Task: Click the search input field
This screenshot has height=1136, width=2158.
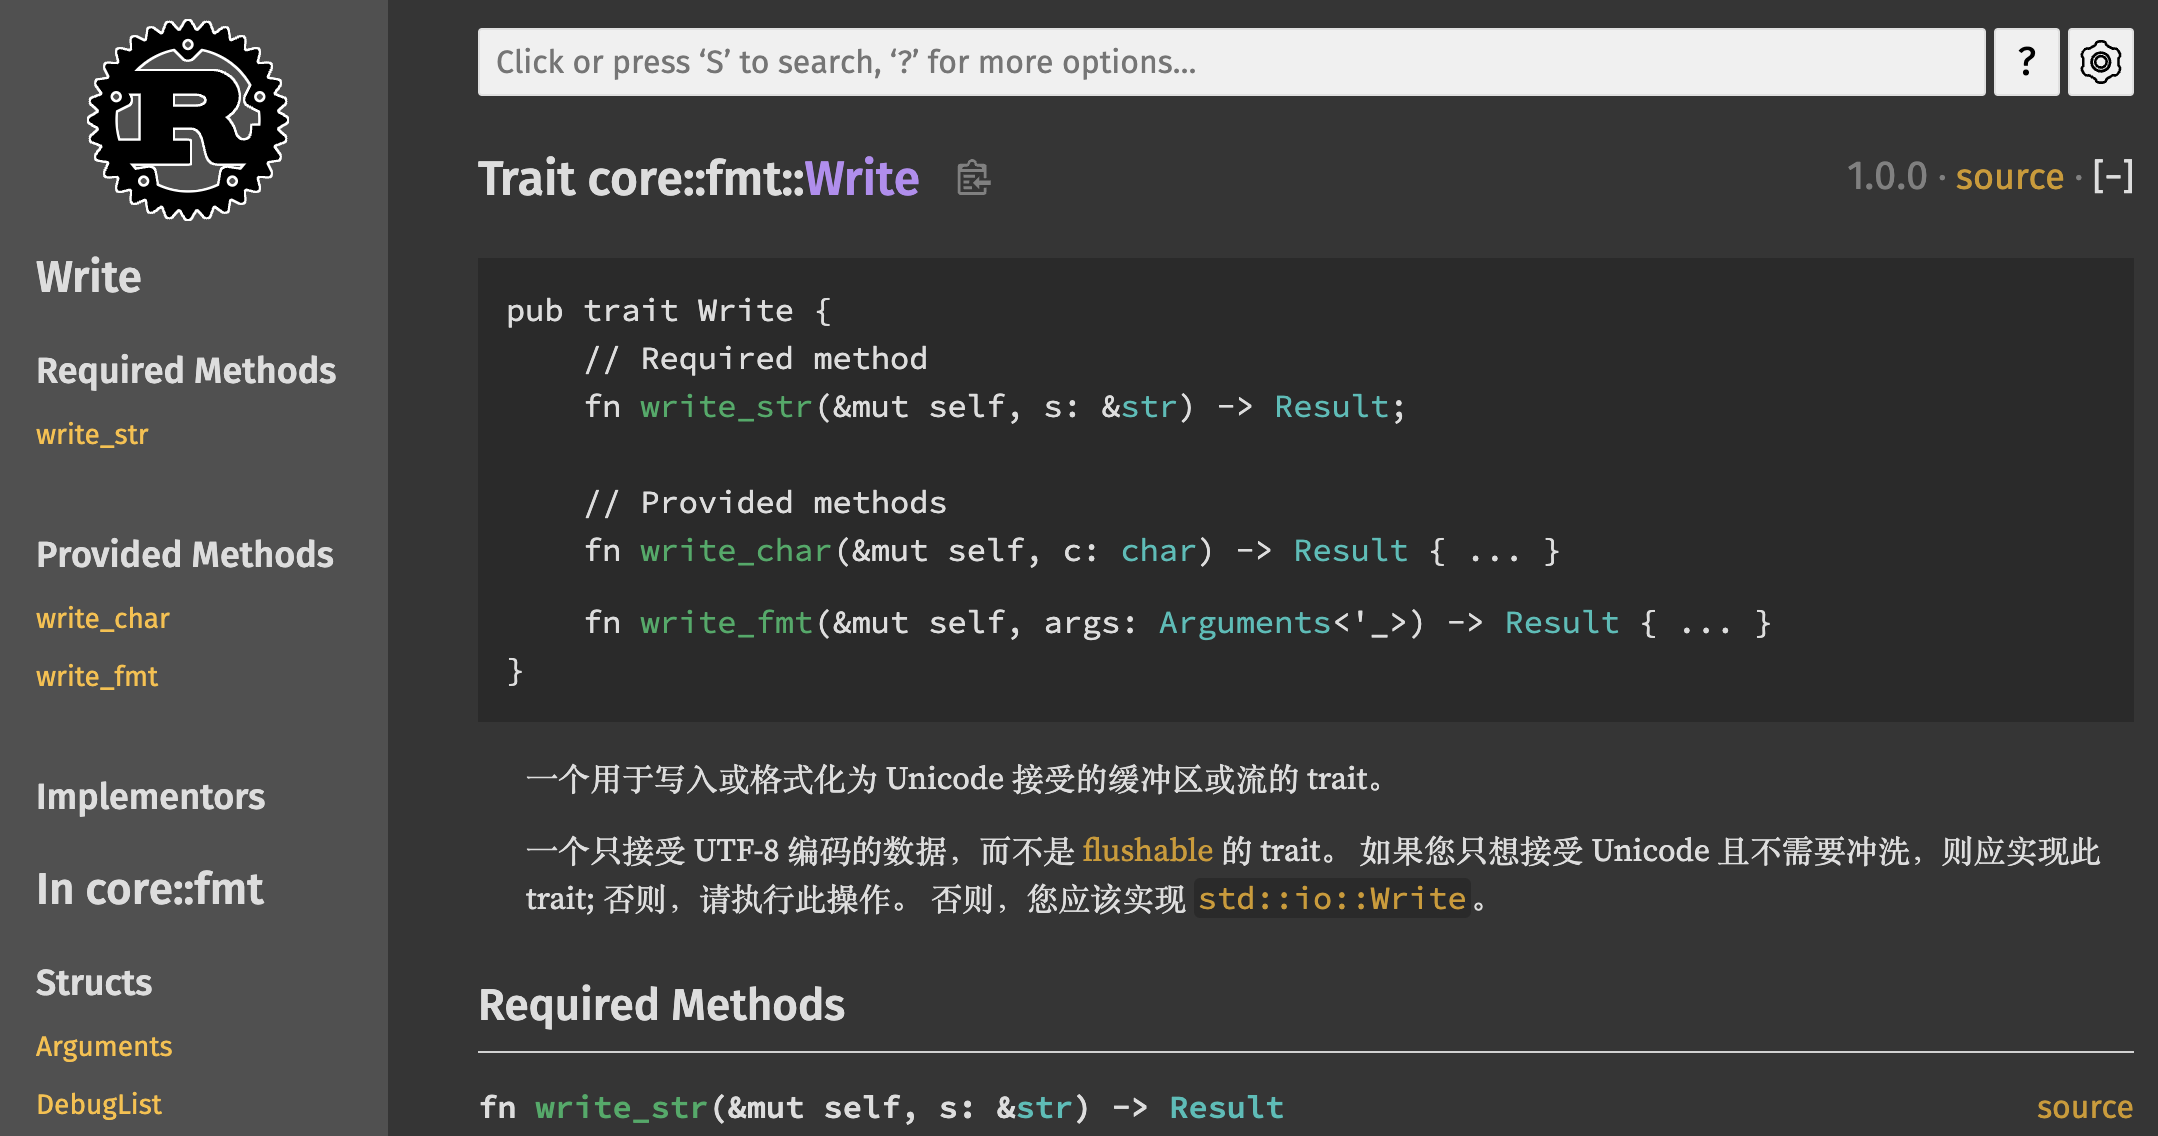Action: [1231, 62]
